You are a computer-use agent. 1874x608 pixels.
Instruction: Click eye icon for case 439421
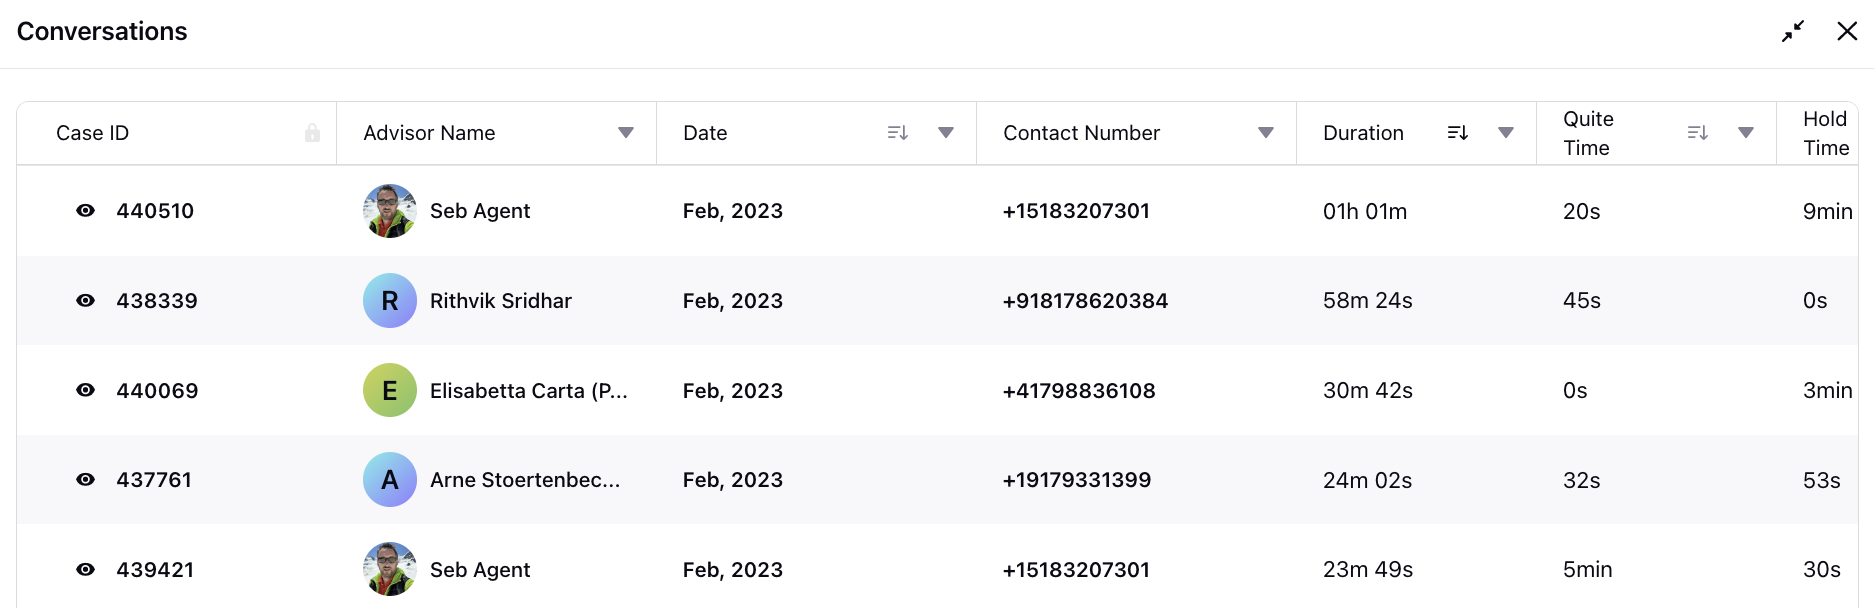click(x=86, y=570)
